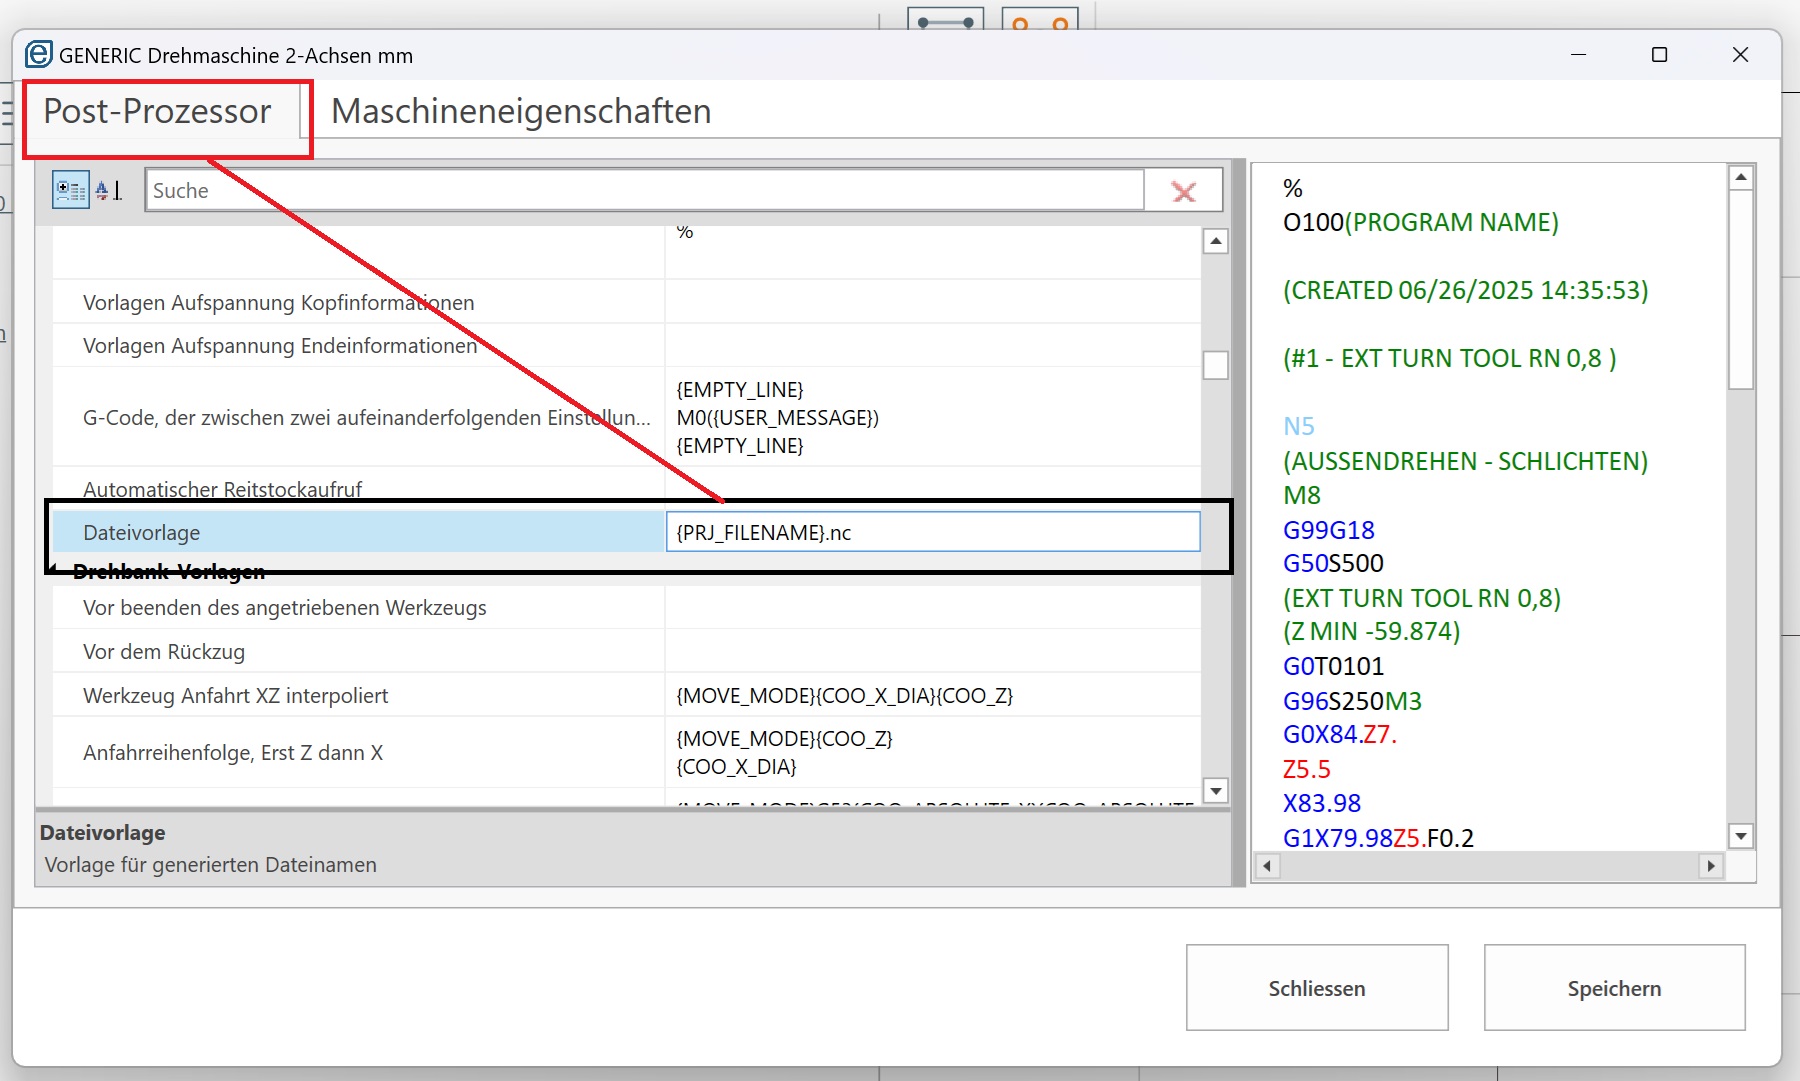
Task: Collapse the Drehbank-Vorlagen group
Action: tap(52, 570)
